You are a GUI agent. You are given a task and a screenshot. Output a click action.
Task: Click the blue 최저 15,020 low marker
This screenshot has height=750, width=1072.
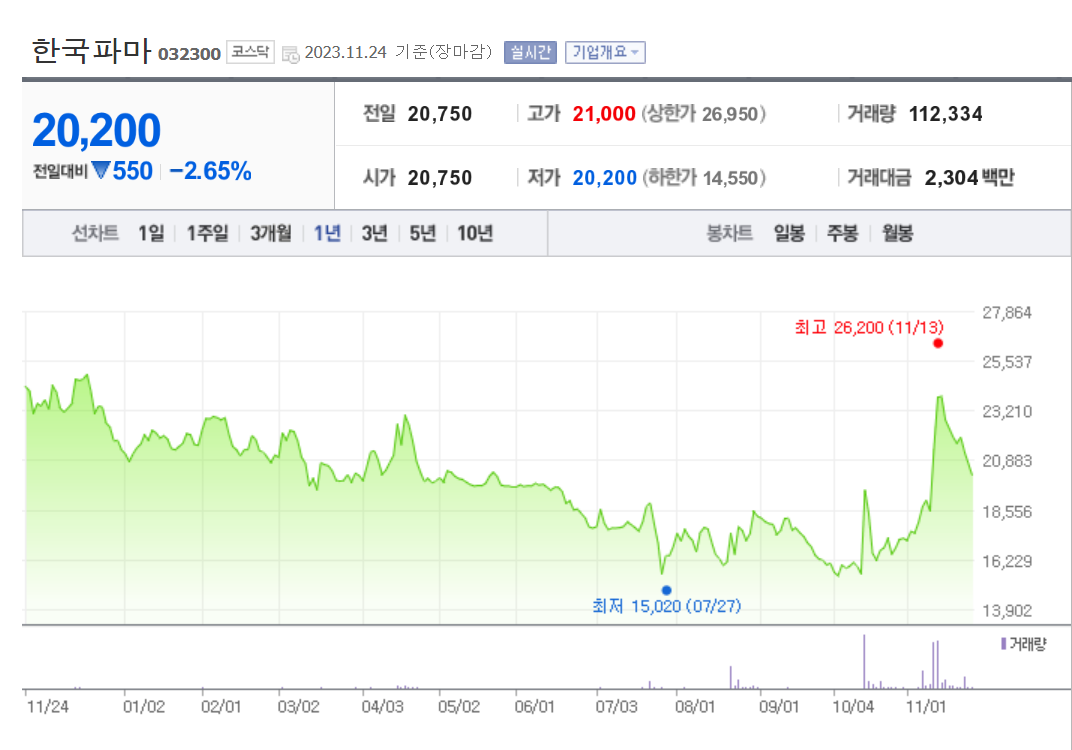pyautogui.click(x=667, y=590)
